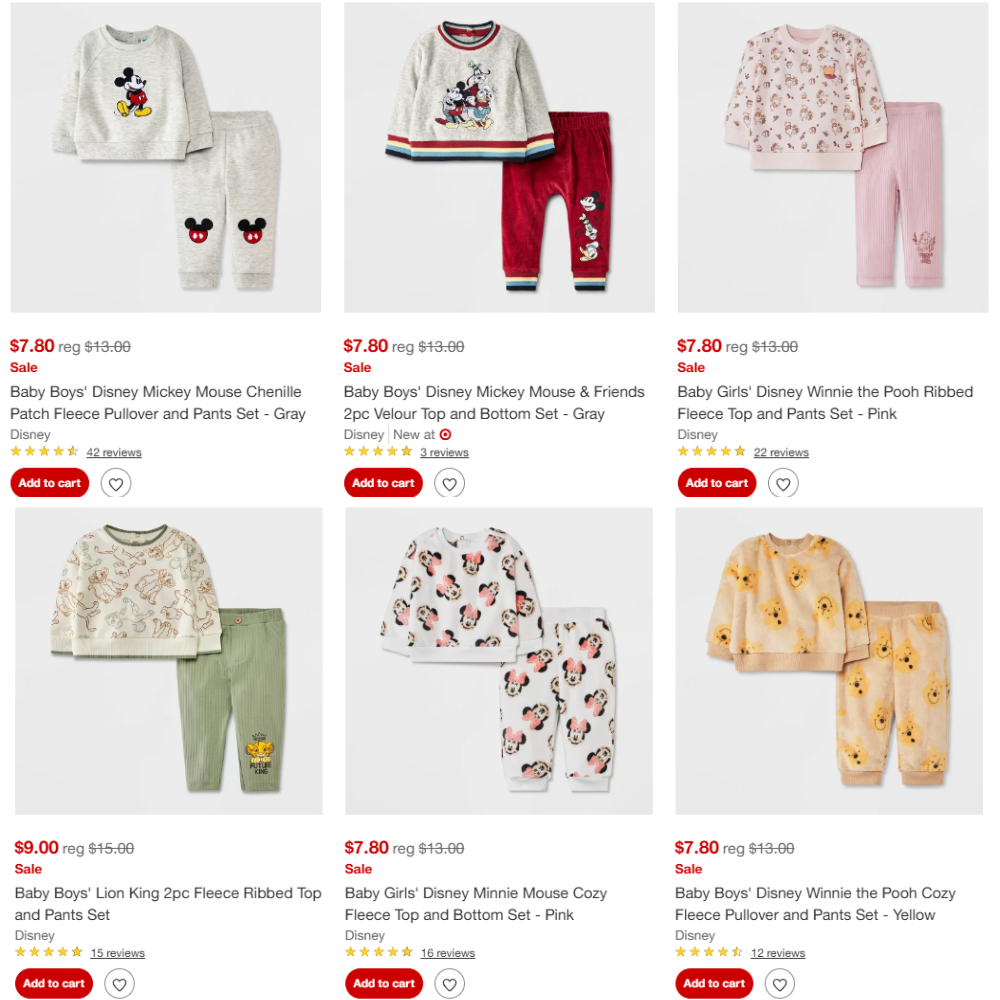
Task: View the 15 reviews for Lion King set
Action: point(117,953)
